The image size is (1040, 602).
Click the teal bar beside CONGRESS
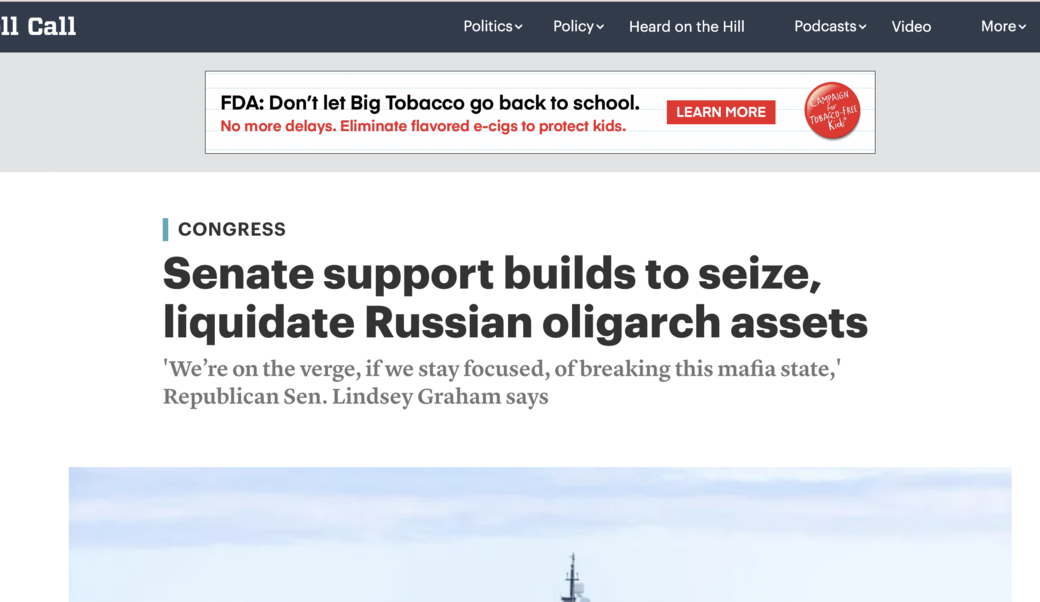pos(165,229)
